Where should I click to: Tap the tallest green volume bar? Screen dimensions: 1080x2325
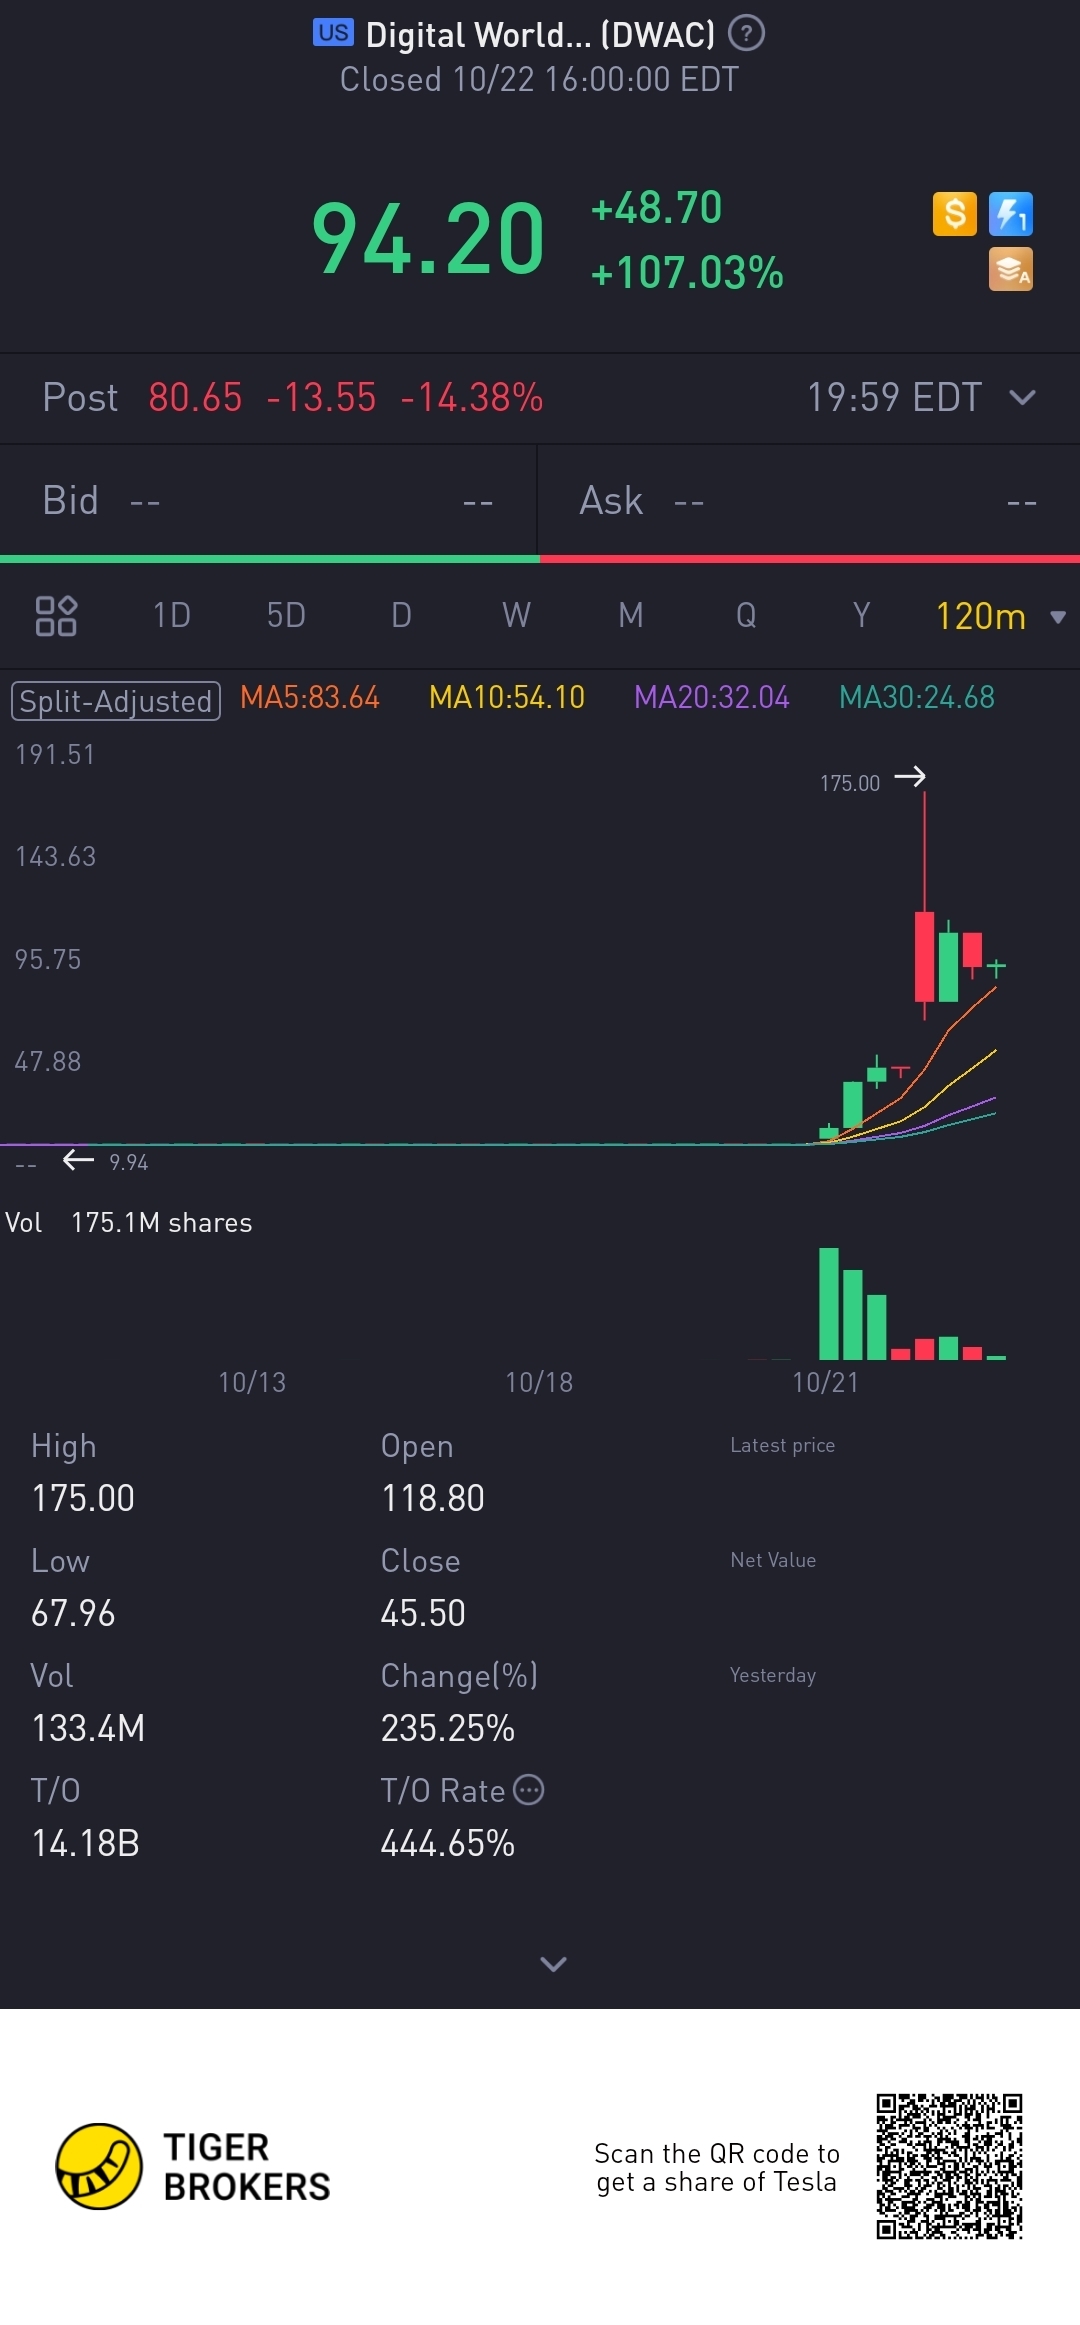[x=829, y=1304]
